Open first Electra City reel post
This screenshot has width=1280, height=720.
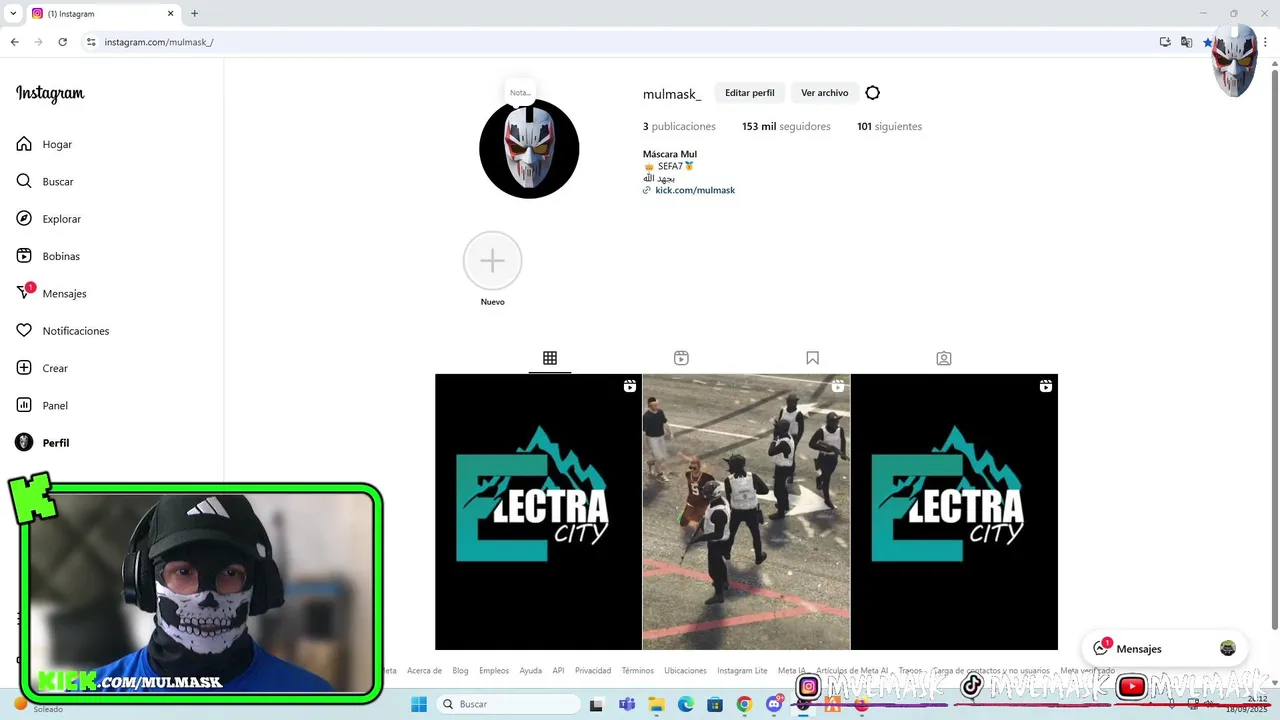point(538,512)
